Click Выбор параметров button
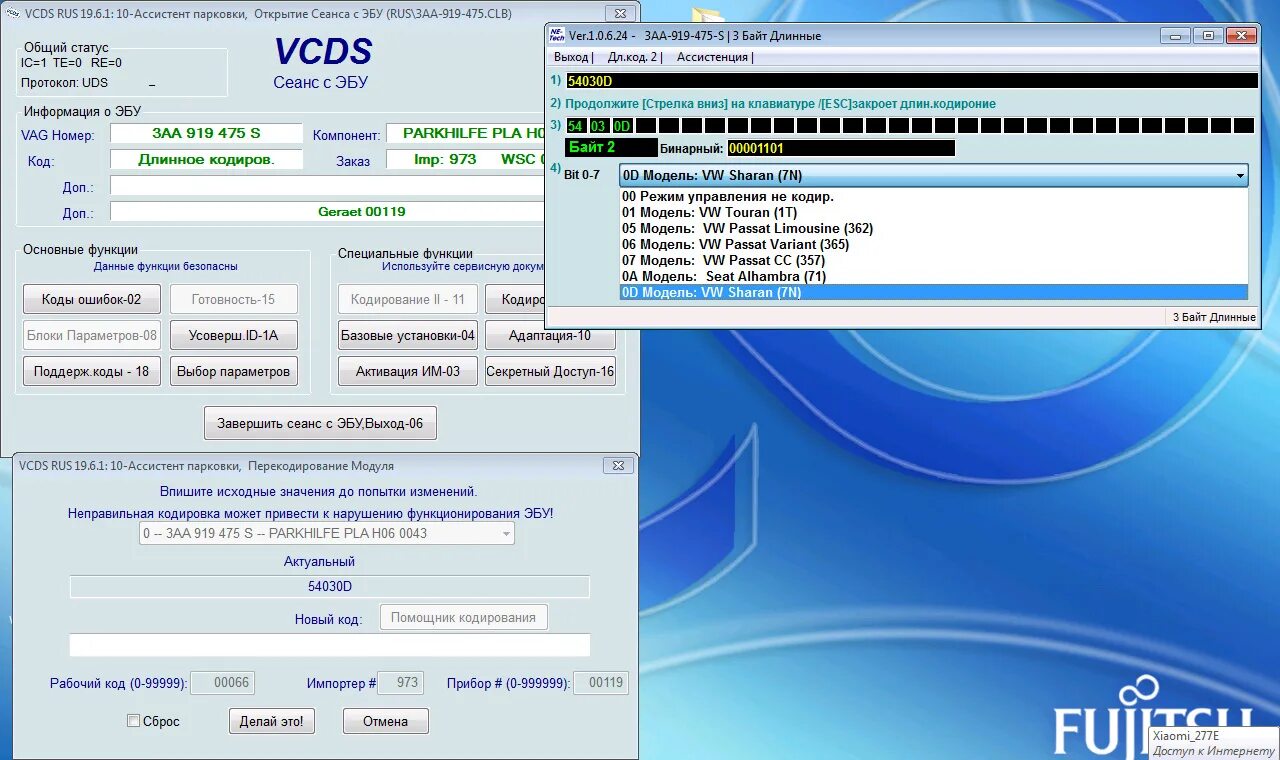1280x760 pixels. pyautogui.click(x=234, y=371)
